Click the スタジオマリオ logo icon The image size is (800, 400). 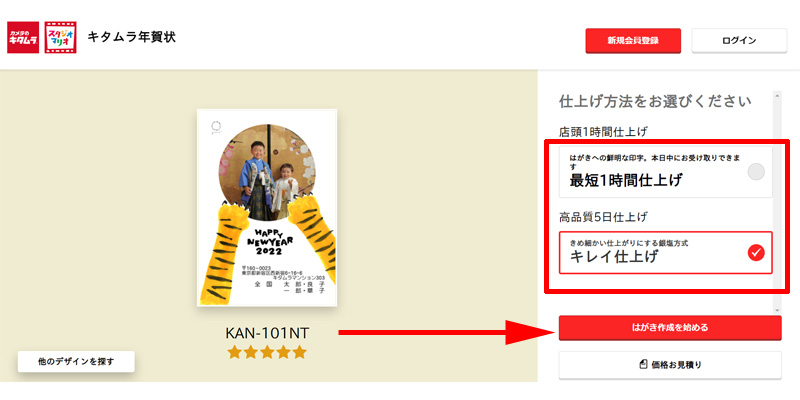coord(61,37)
